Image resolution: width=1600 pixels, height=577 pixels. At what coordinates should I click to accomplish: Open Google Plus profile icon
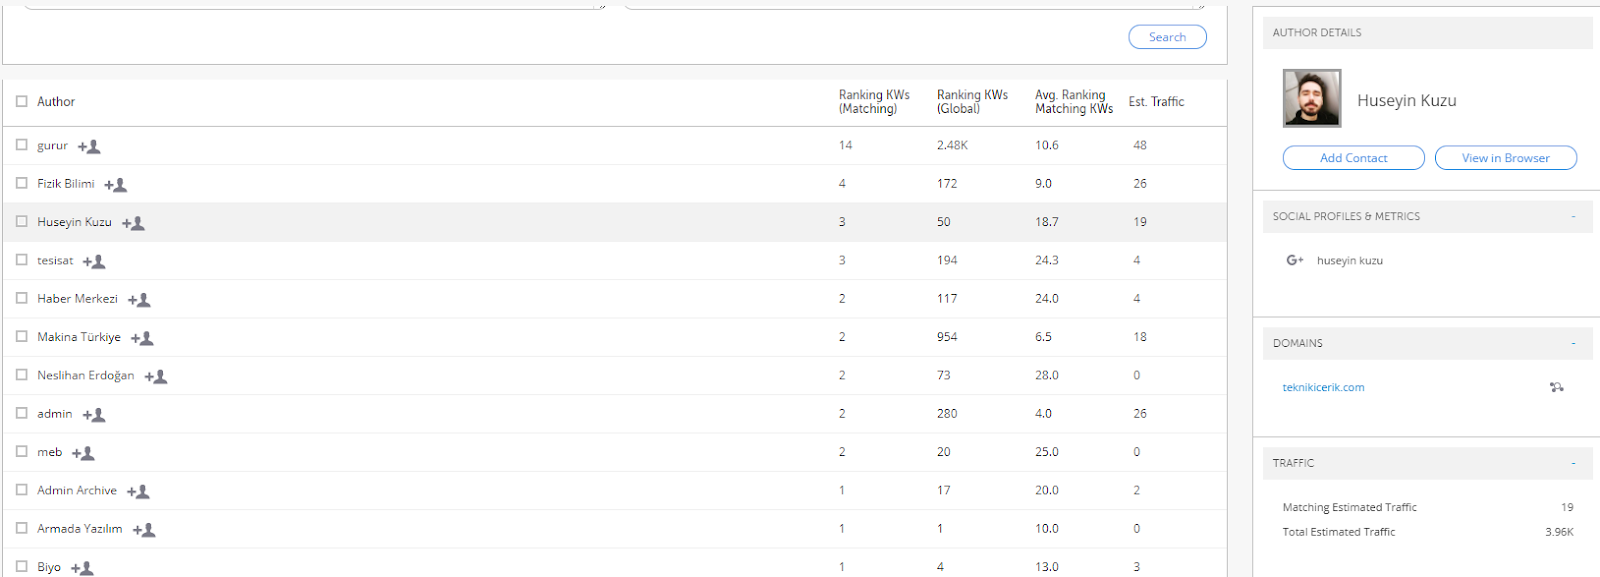coord(1295,260)
